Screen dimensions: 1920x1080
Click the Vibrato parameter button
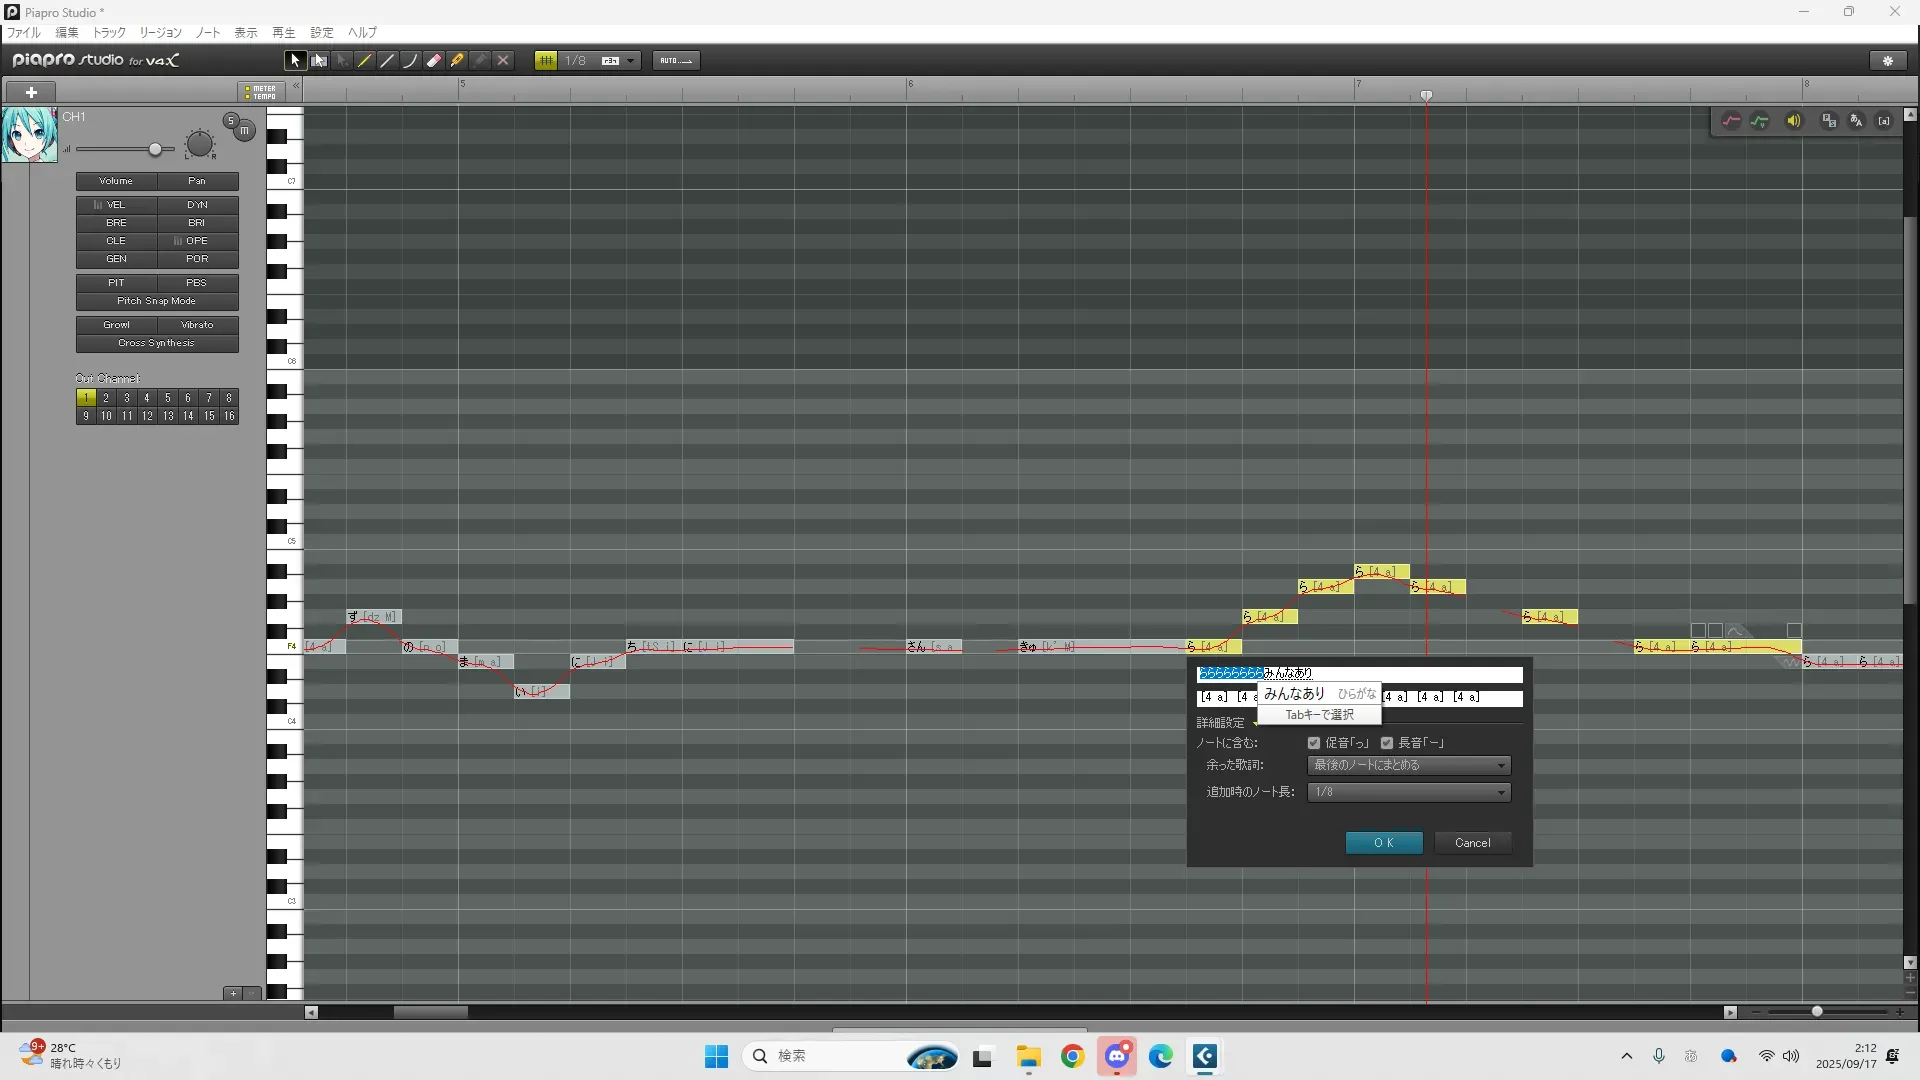(x=197, y=325)
